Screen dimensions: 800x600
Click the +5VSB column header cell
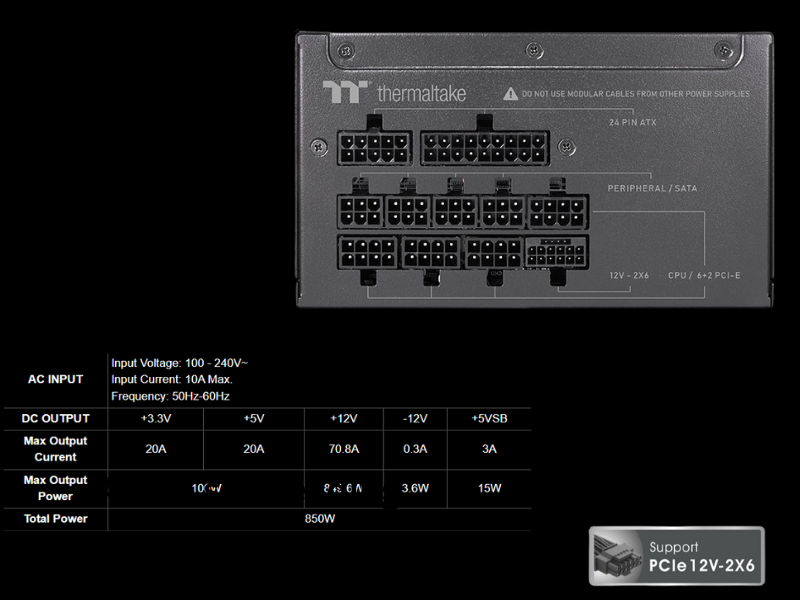point(489,419)
